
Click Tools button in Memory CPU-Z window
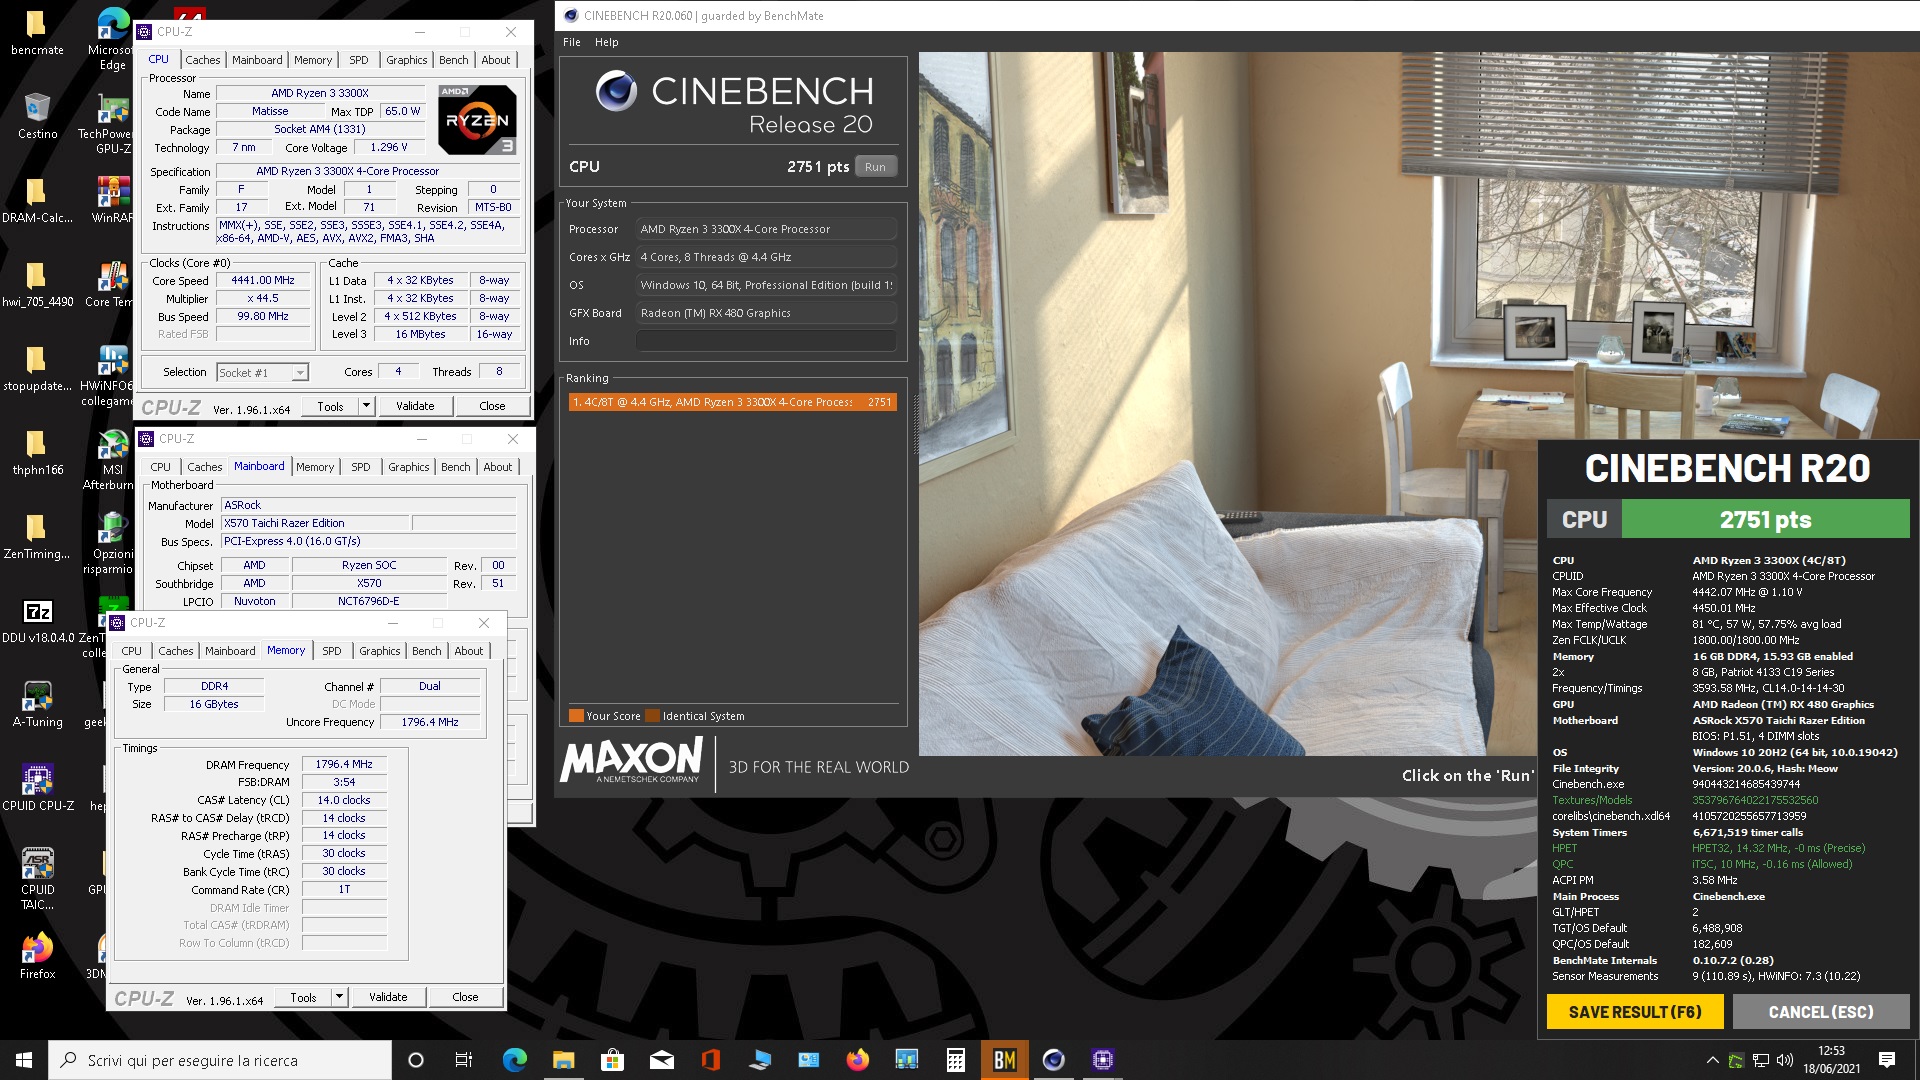pos(303,997)
